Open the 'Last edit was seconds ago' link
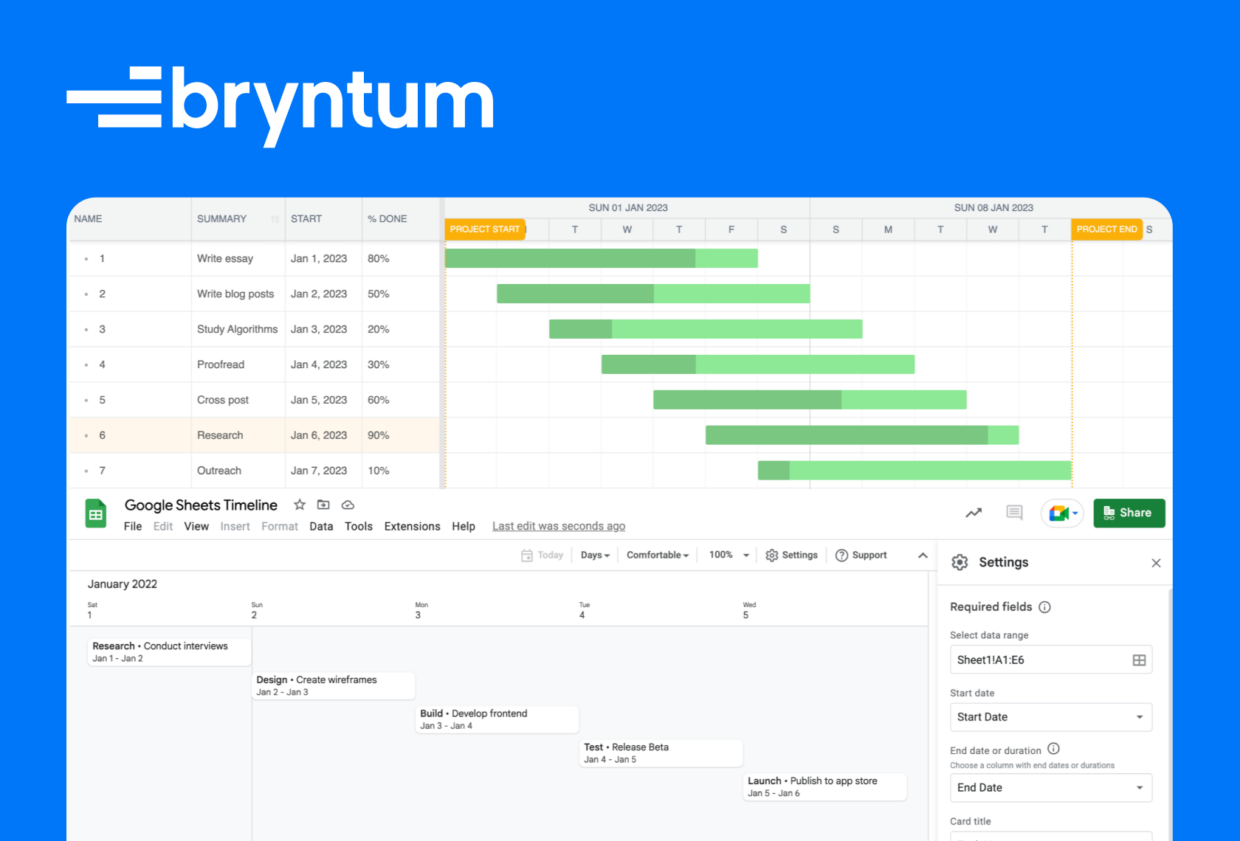This screenshot has height=841, width=1240. (x=558, y=526)
